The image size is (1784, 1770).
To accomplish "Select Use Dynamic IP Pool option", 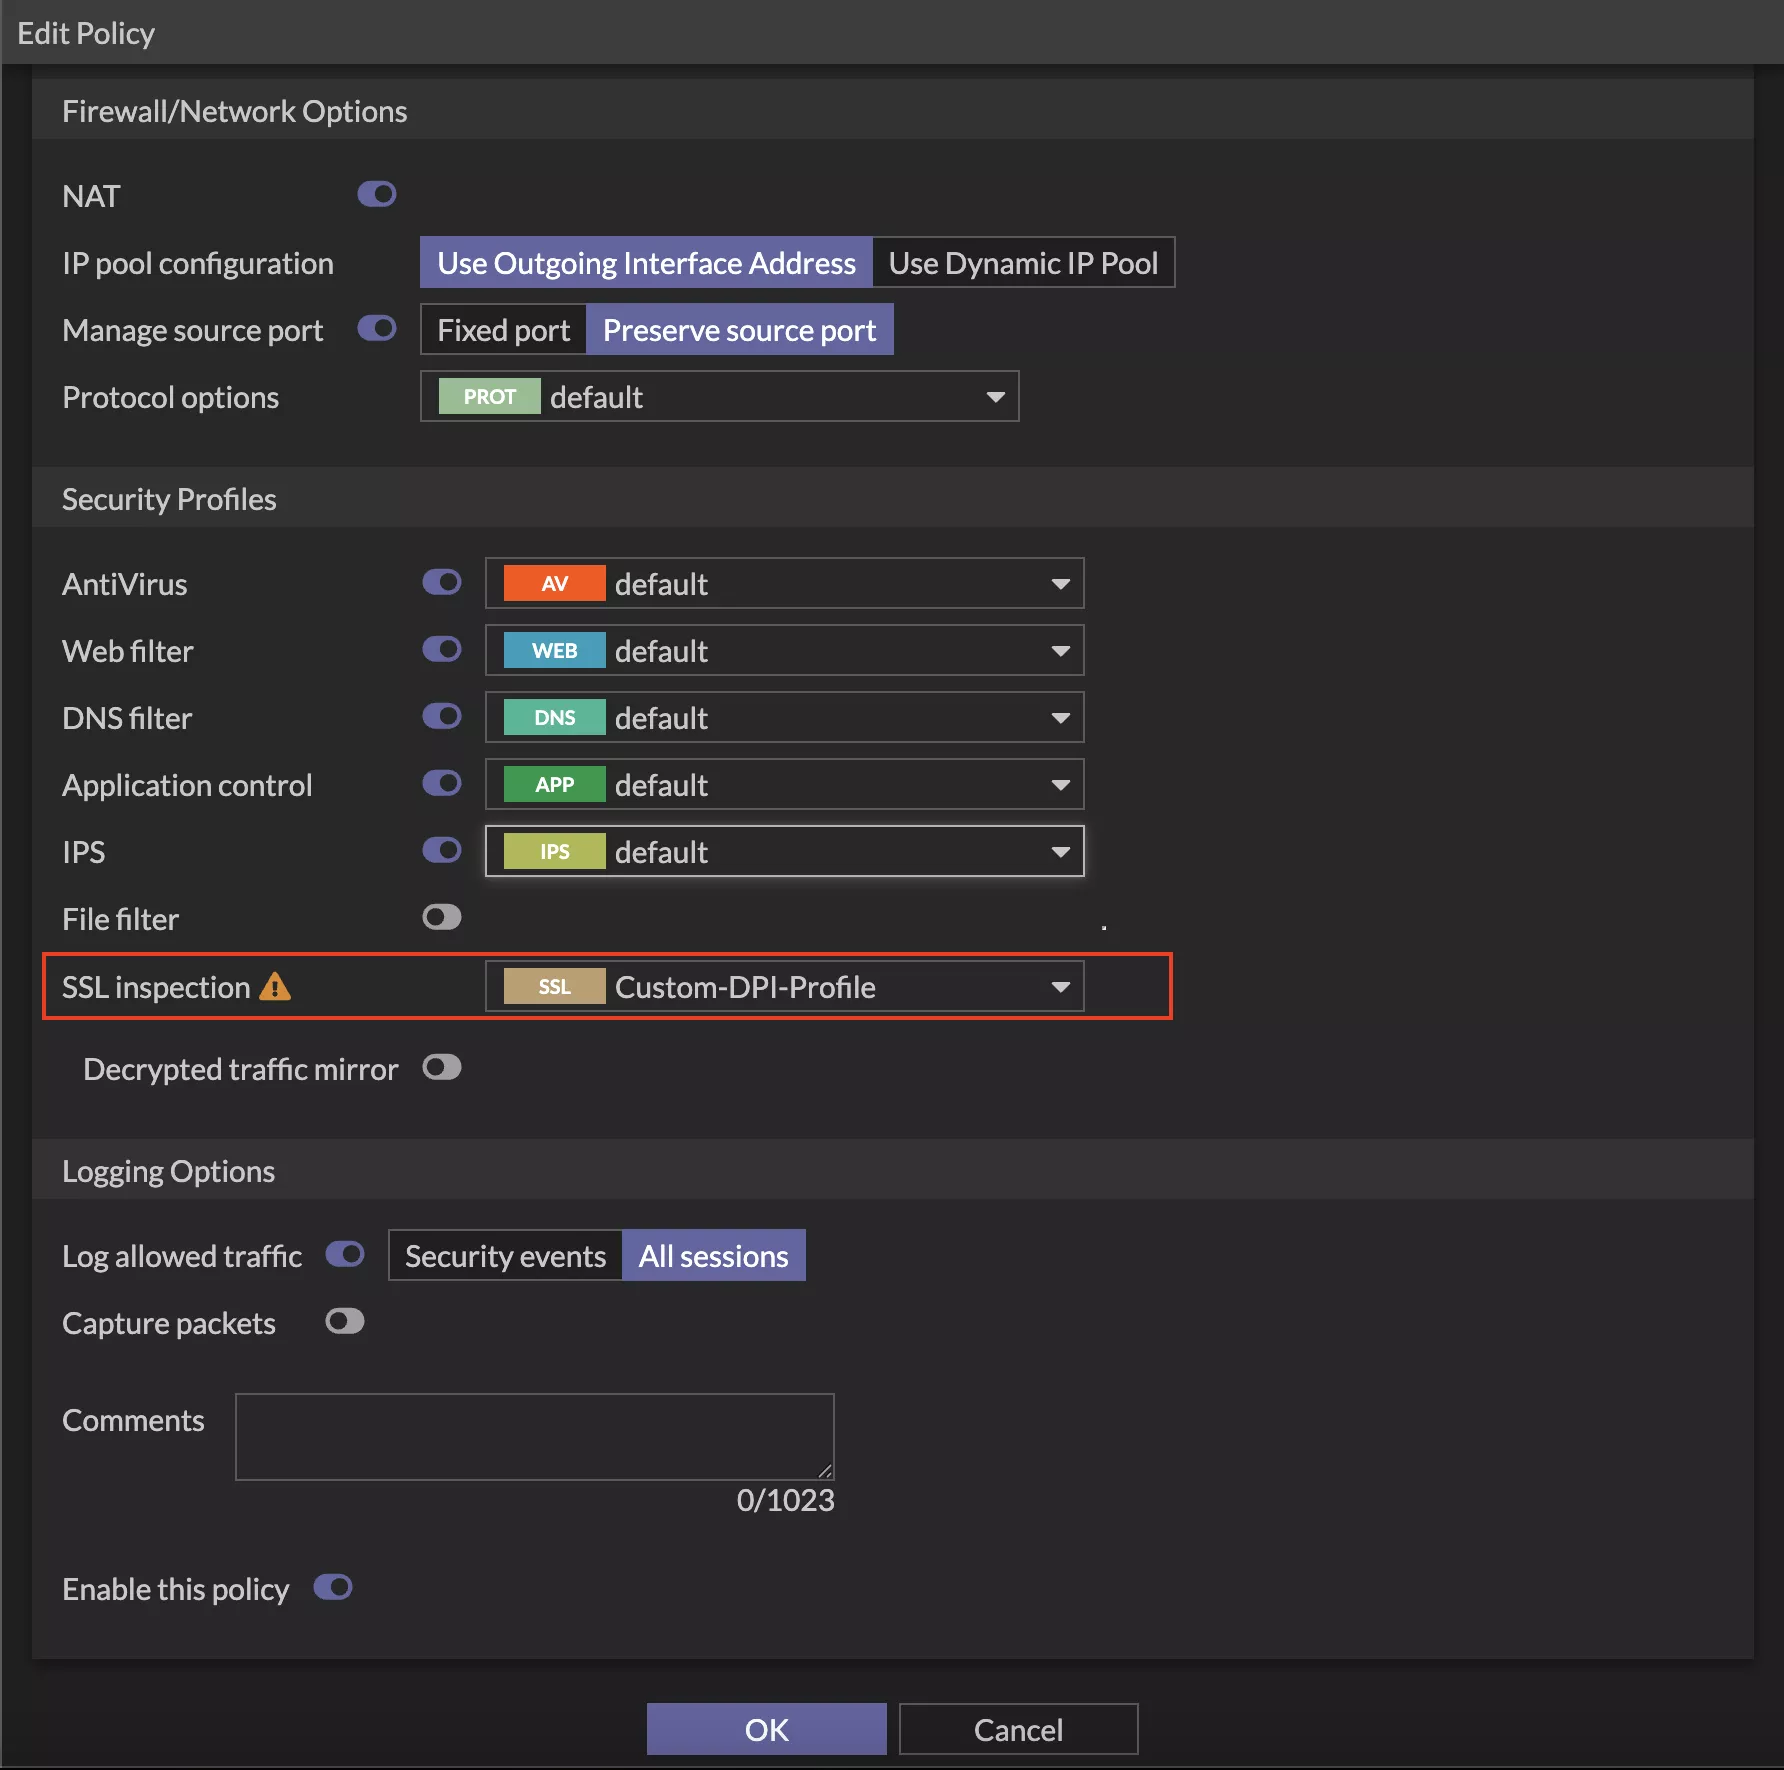I will click(1023, 262).
